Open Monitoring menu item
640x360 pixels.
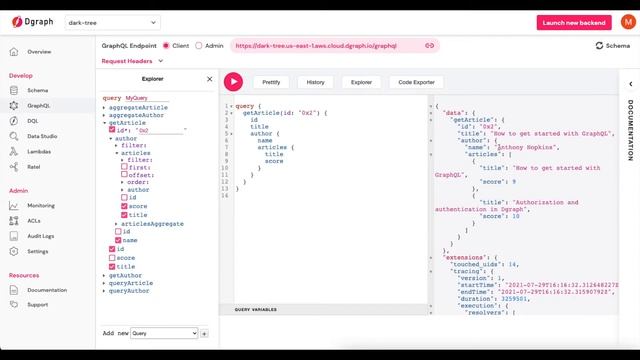(41, 206)
